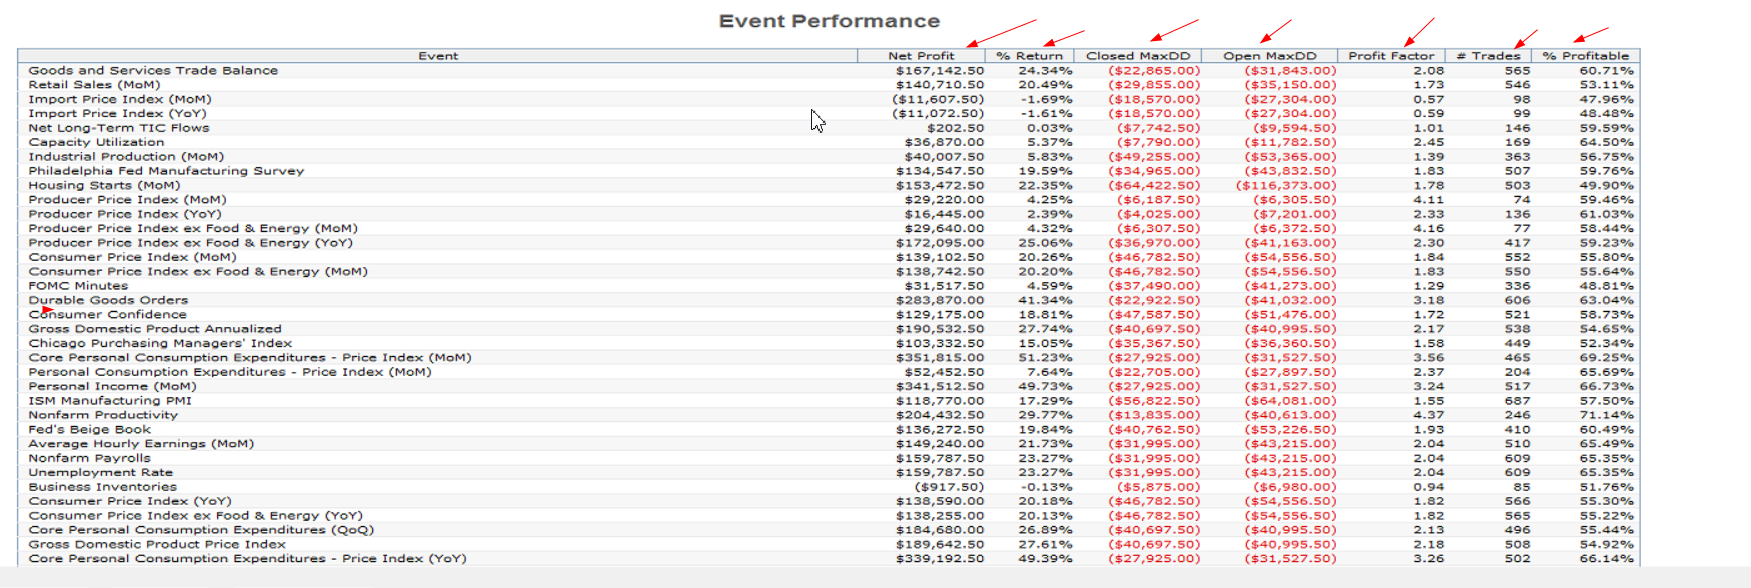
Task: Sort by Profit Factor column header
Action: point(1391,56)
